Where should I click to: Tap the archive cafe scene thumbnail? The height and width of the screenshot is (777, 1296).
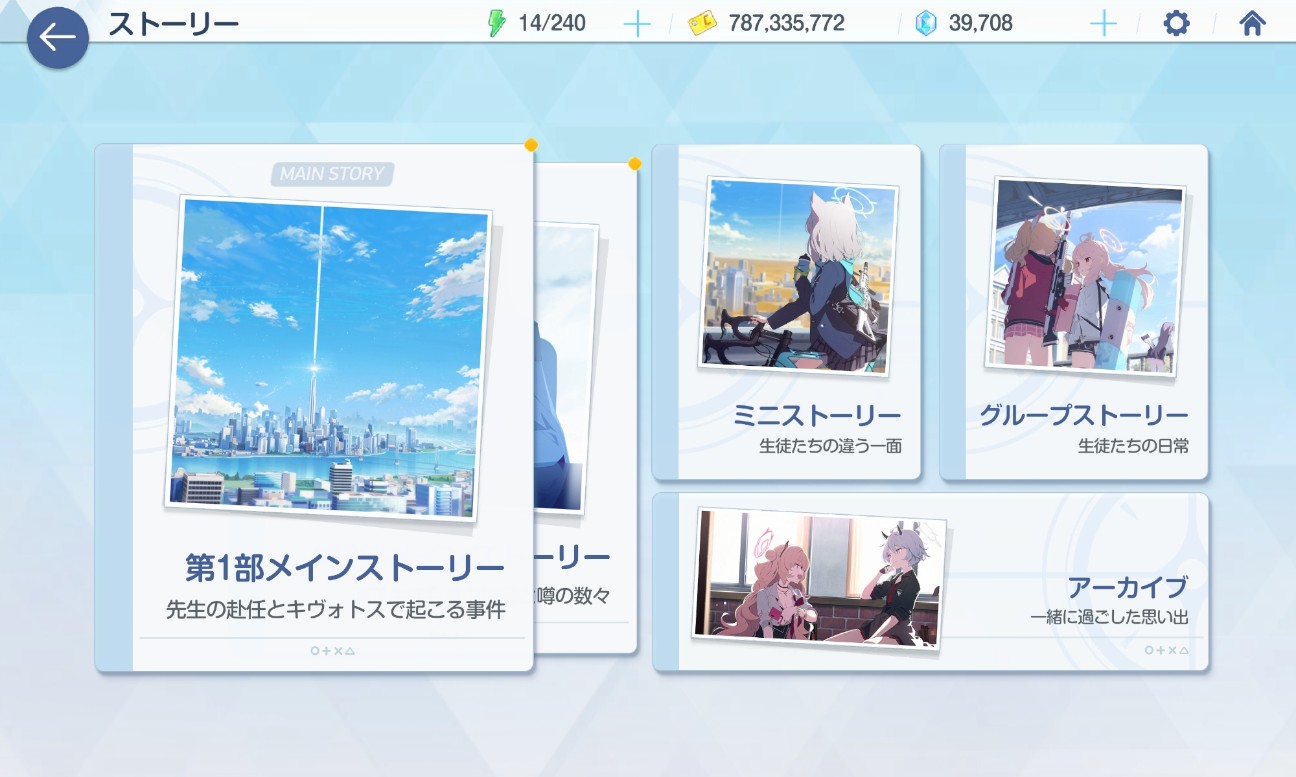[819, 577]
